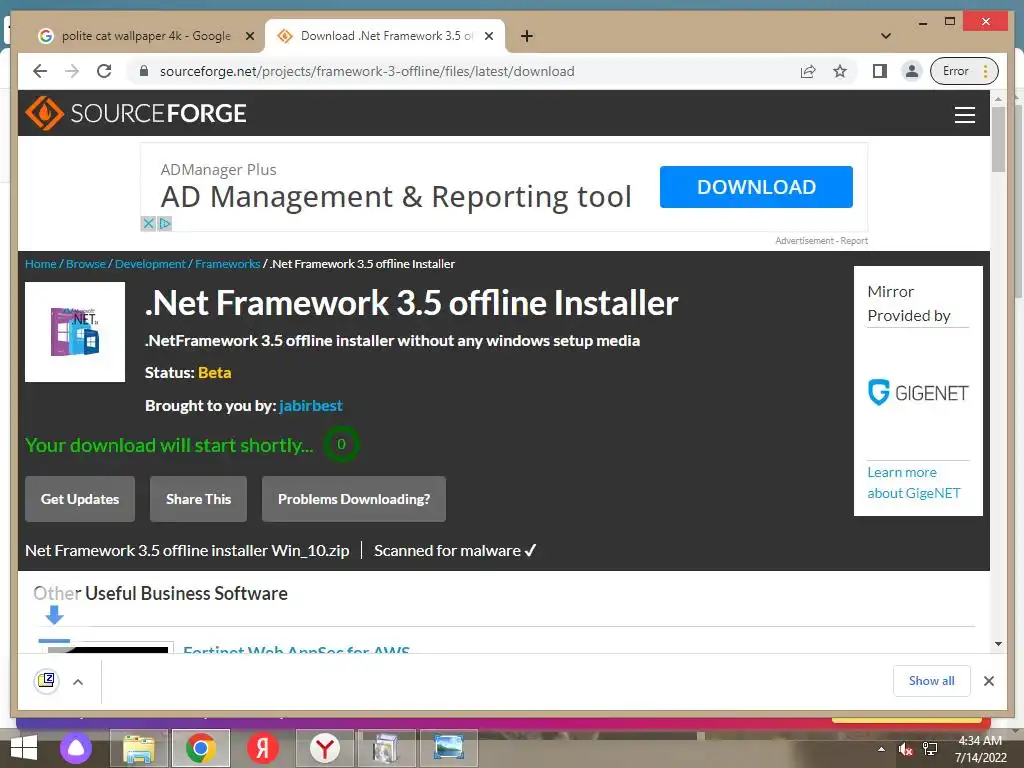View site info via the padlock icon
Viewport: 1024px width, 768px height.
pyautogui.click(x=144, y=71)
